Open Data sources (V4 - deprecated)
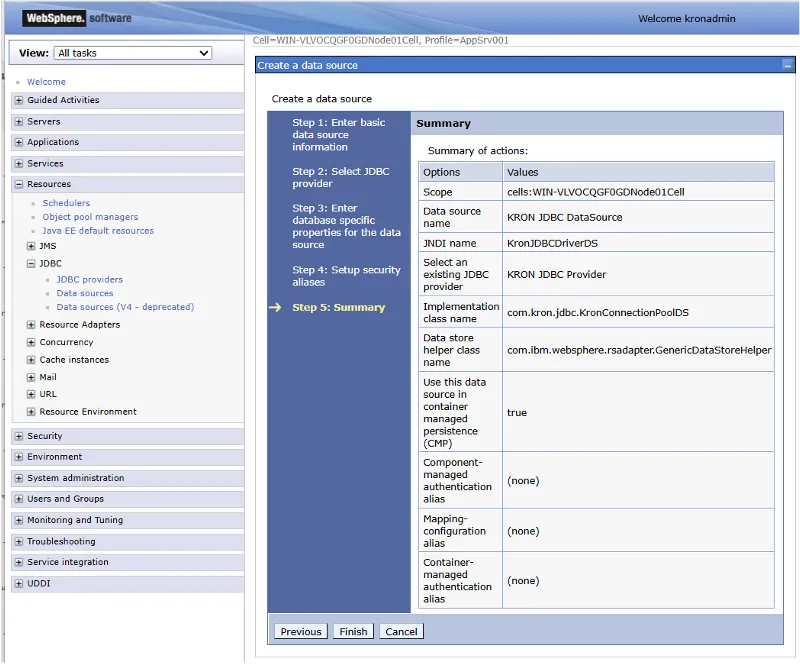This screenshot has height=665, width=800. pos(126,307)
